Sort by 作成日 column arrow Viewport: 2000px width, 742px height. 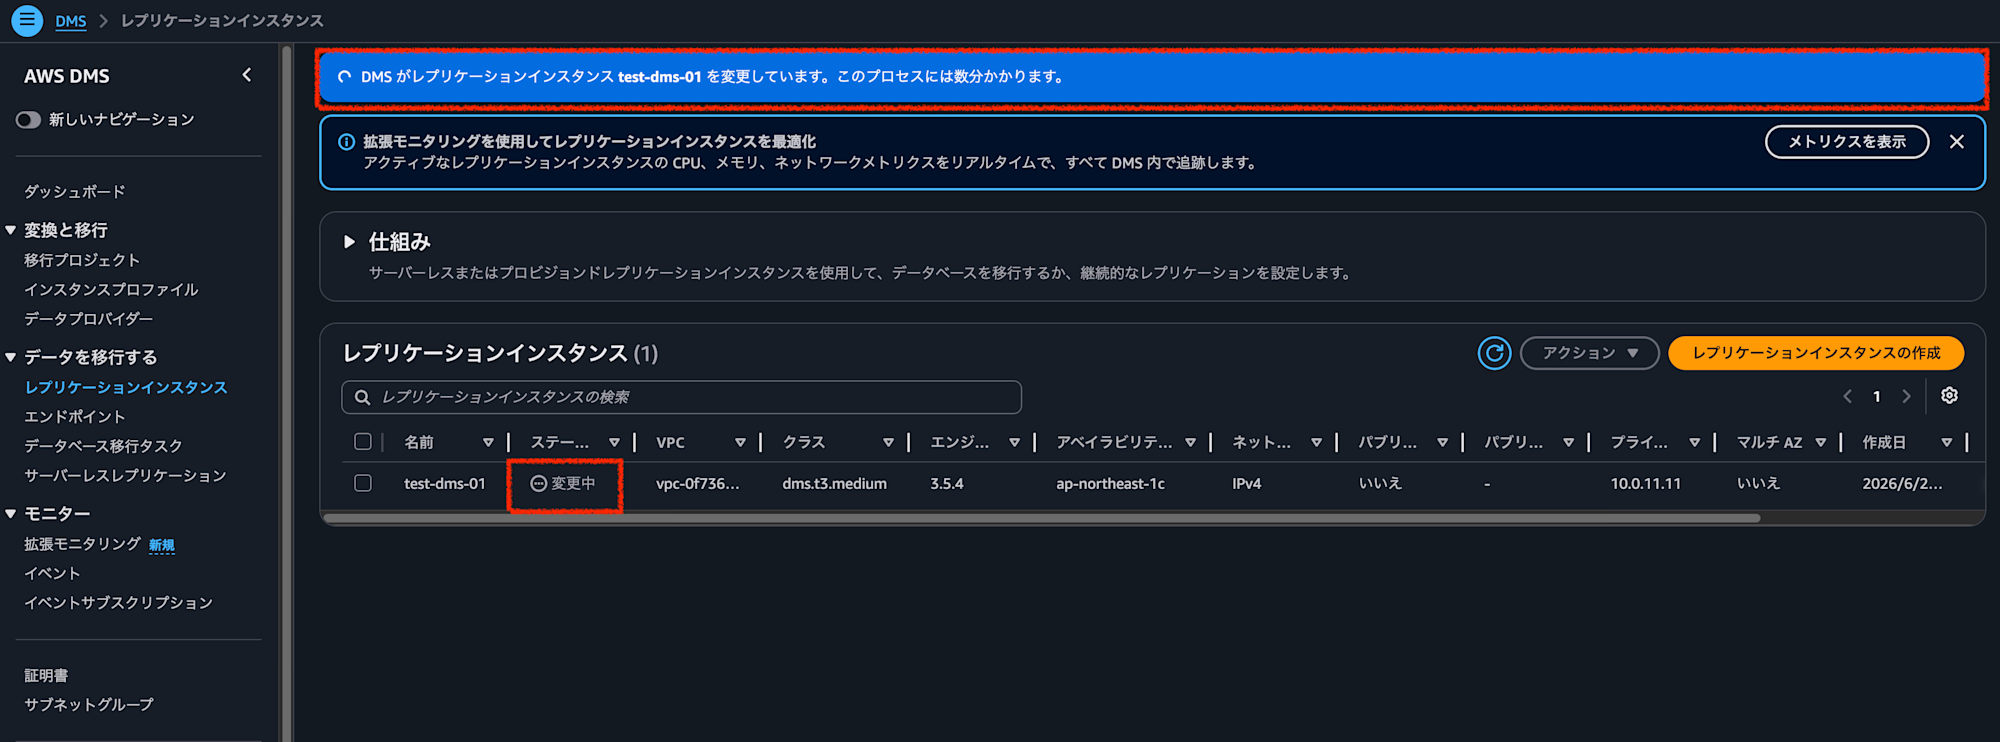1946,443
